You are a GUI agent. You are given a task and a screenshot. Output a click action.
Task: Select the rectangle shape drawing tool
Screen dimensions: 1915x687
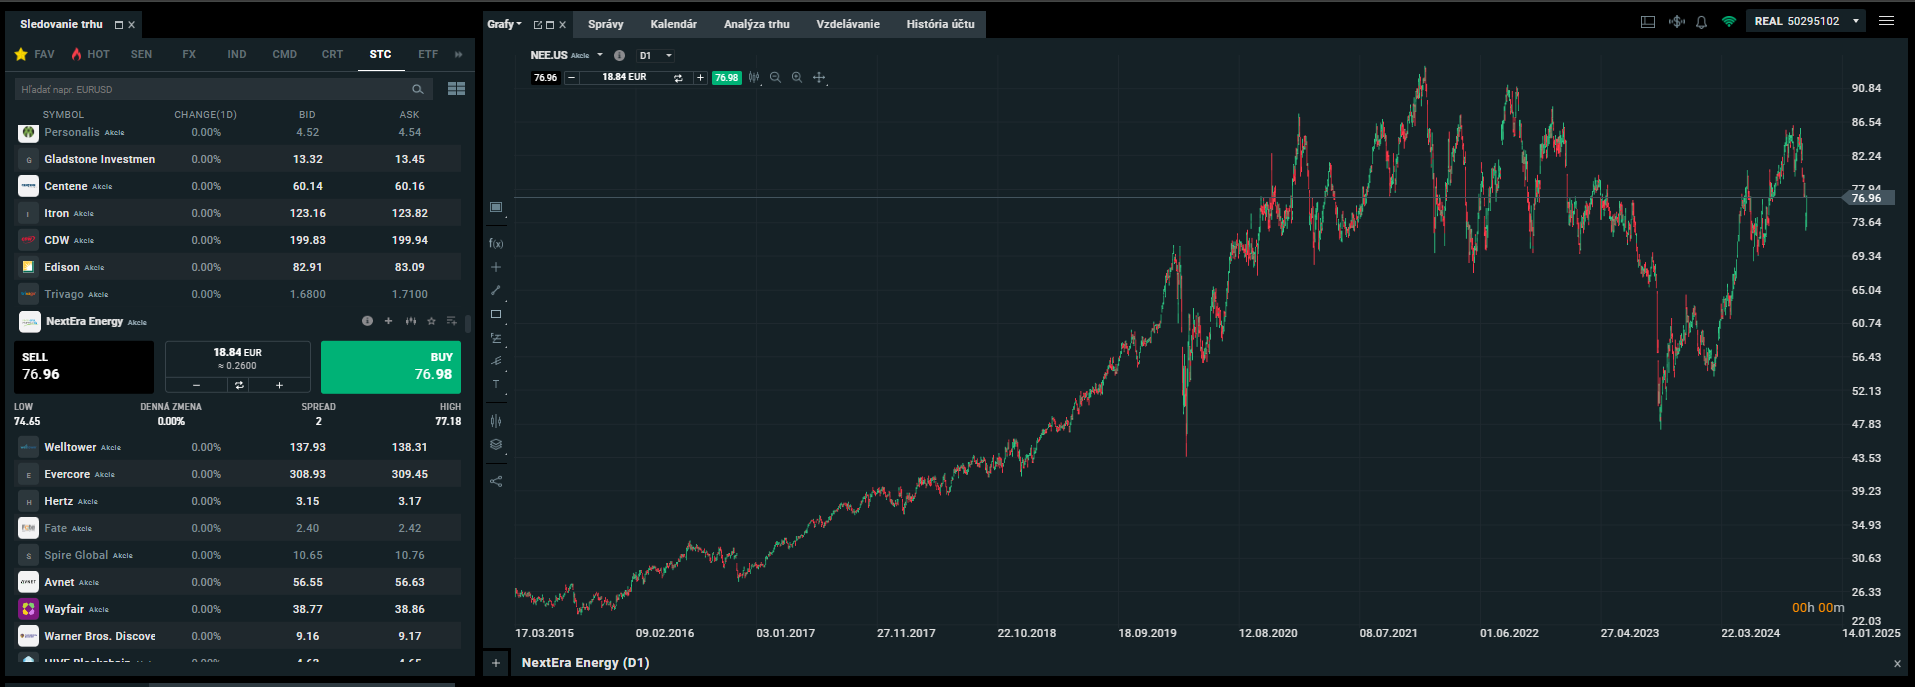[x=496, y=314]
